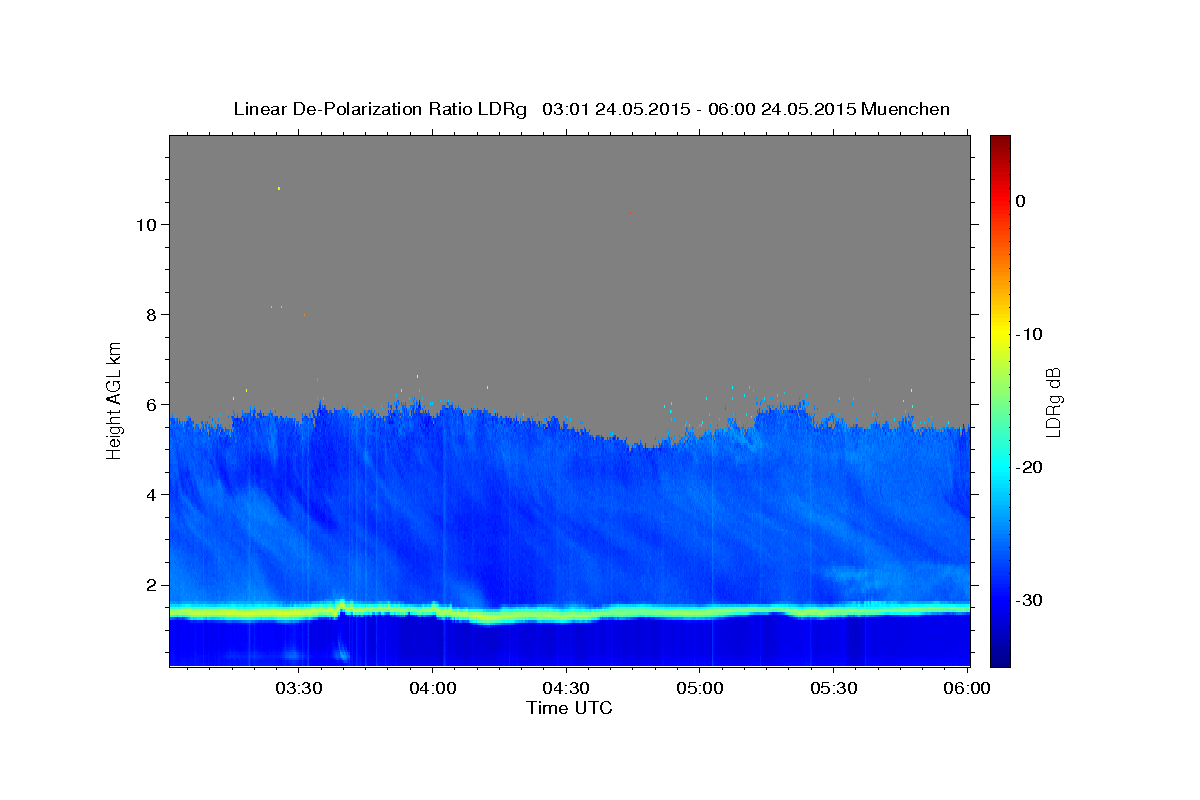Click the bright yellow melting layer band
The image size is (1200, 800).
(x=570, y=611)
